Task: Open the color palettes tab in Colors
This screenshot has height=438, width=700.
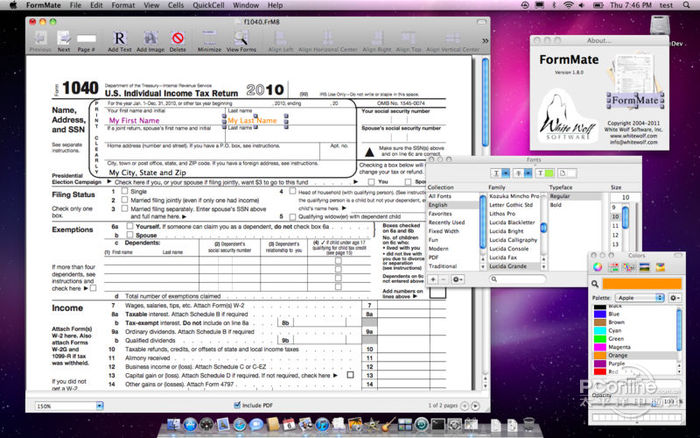Action: (629, 267)
